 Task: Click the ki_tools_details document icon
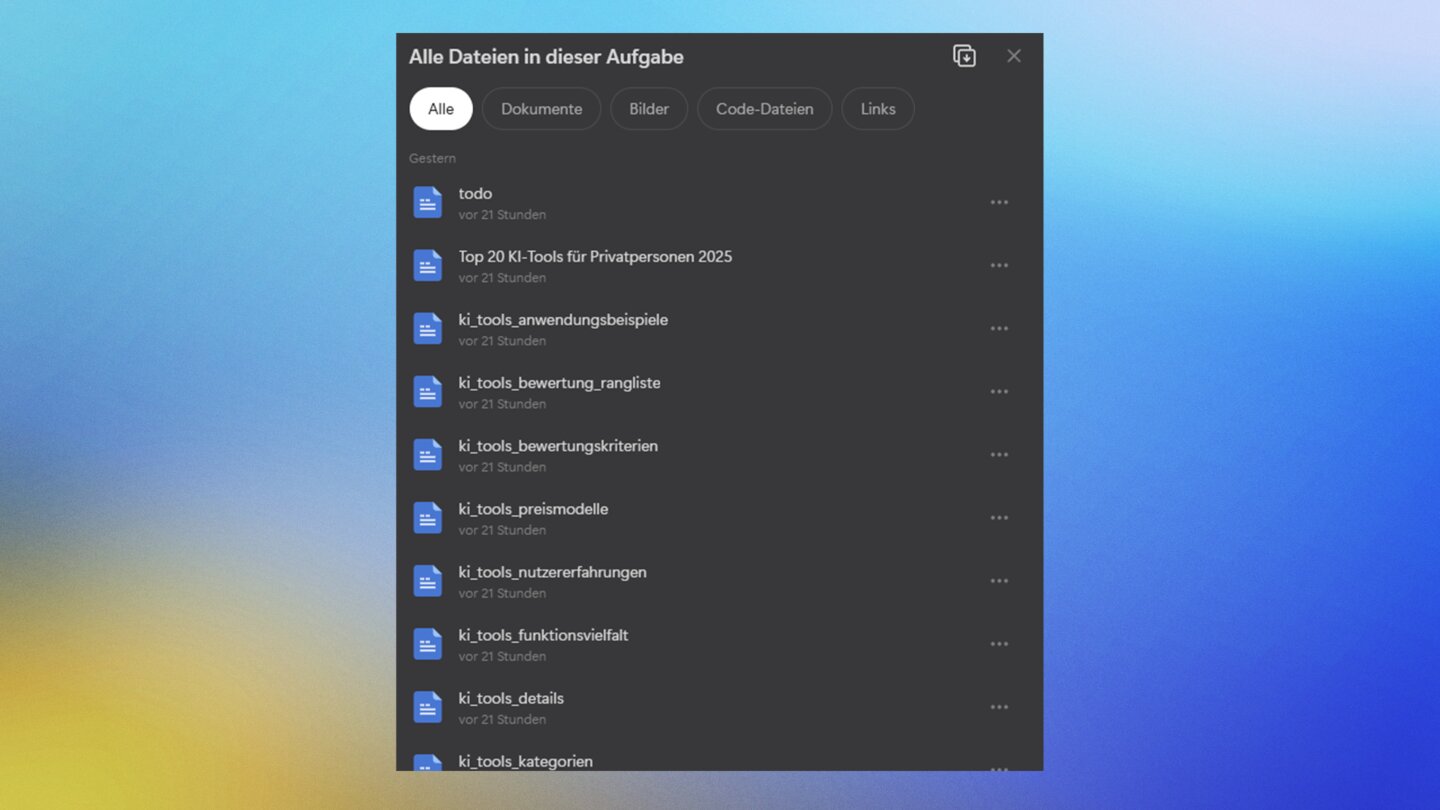(x=428, y=707)
